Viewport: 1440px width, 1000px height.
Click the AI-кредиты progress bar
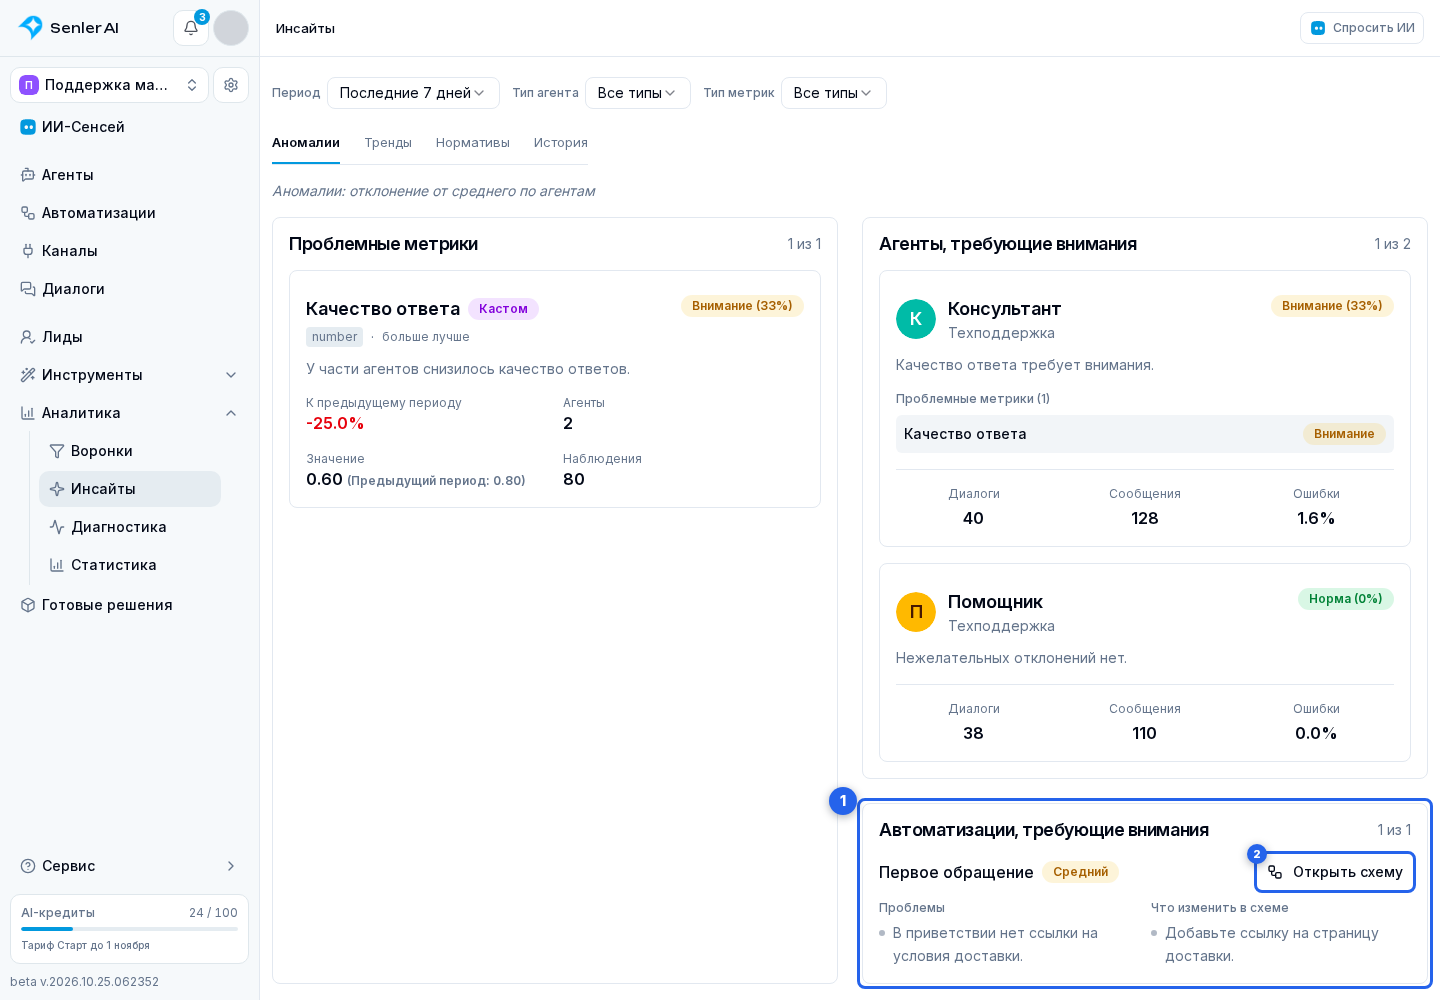tap(130, 929)
